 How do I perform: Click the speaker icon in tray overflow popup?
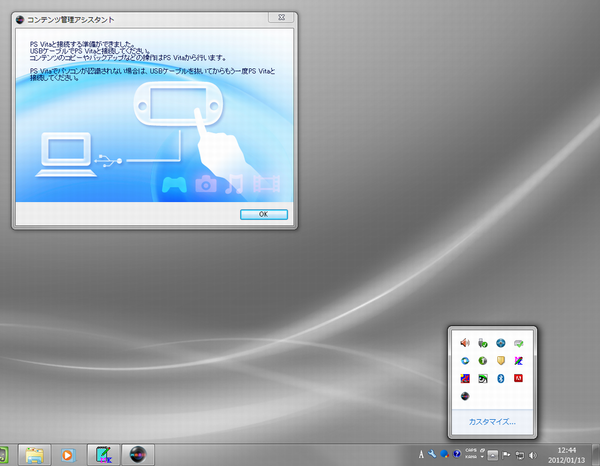(464, 343)
